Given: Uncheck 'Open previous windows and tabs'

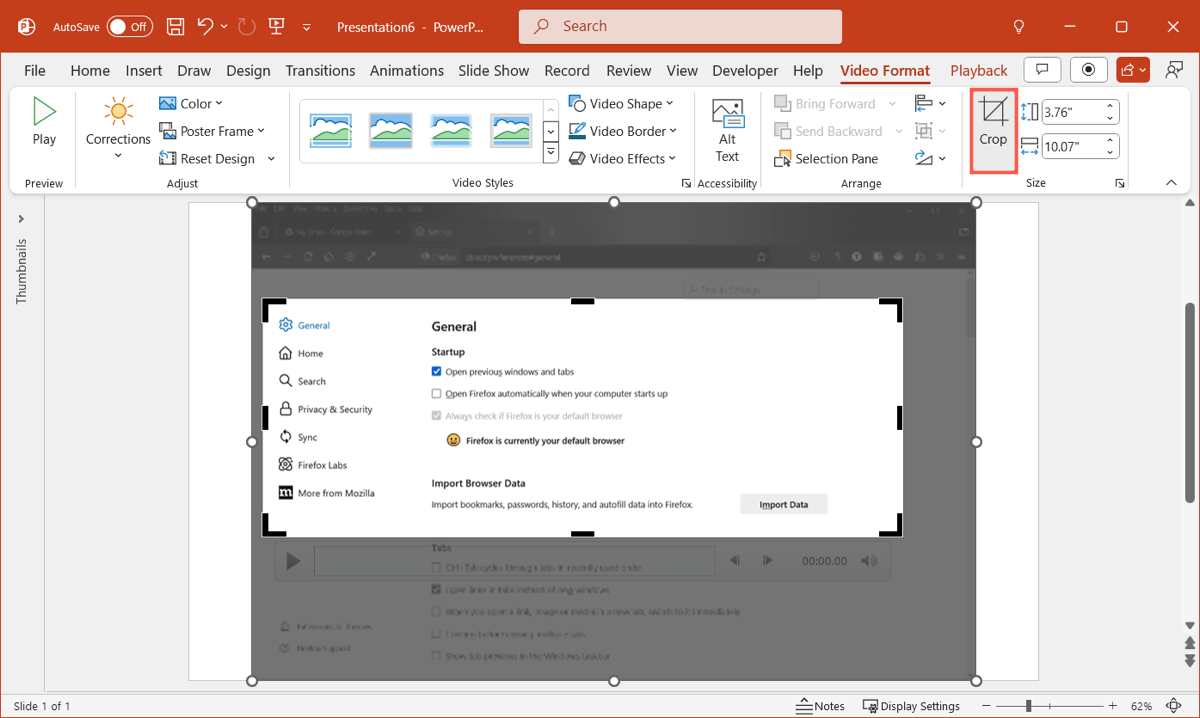Looking at the screenshot, I should click(x=436, y=372).
